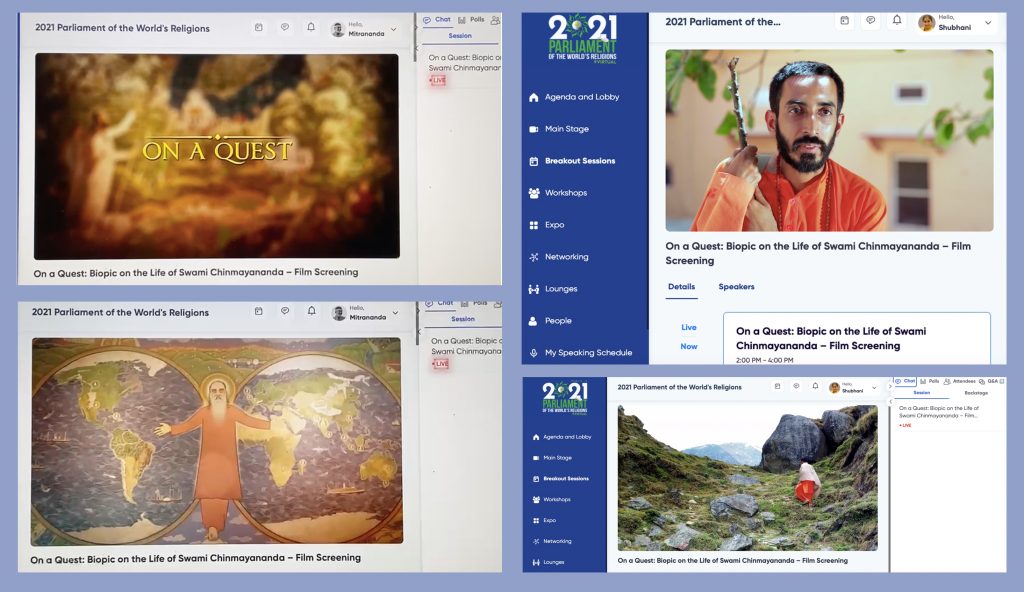Click message icon in mountain hiker panel header
The width and height of the screenshot is (1024, 592).
796,386
